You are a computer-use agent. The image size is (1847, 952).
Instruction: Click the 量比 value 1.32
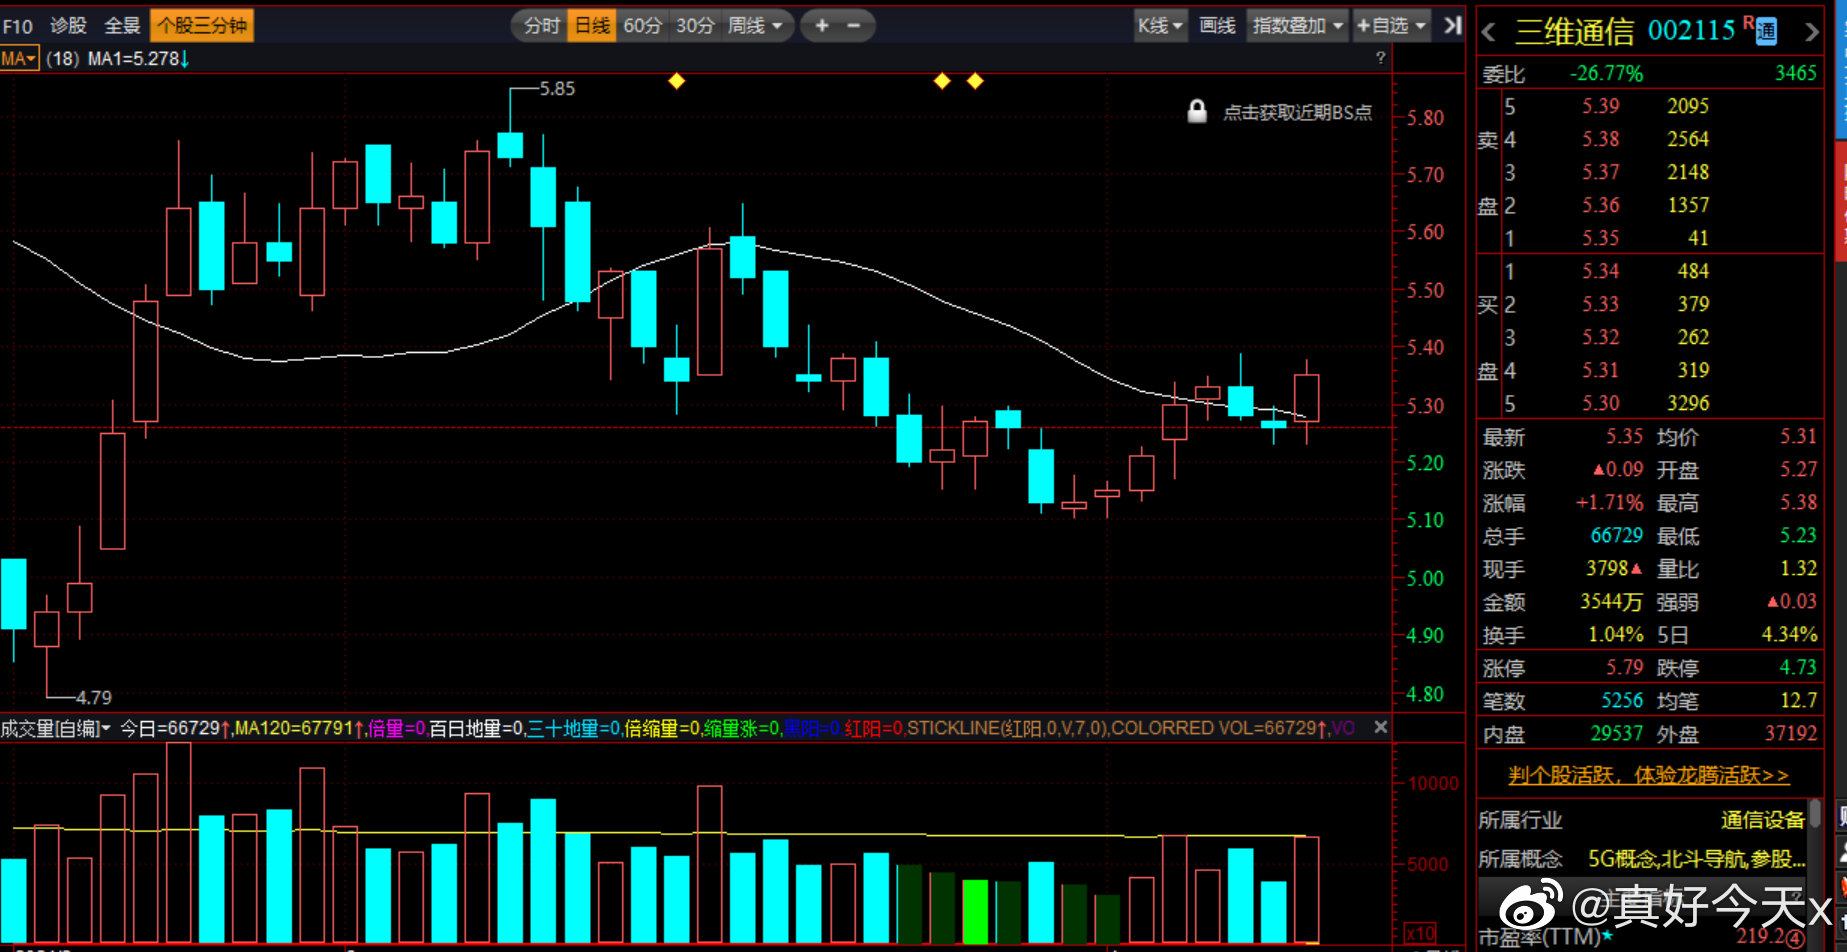pos(1798,568)
